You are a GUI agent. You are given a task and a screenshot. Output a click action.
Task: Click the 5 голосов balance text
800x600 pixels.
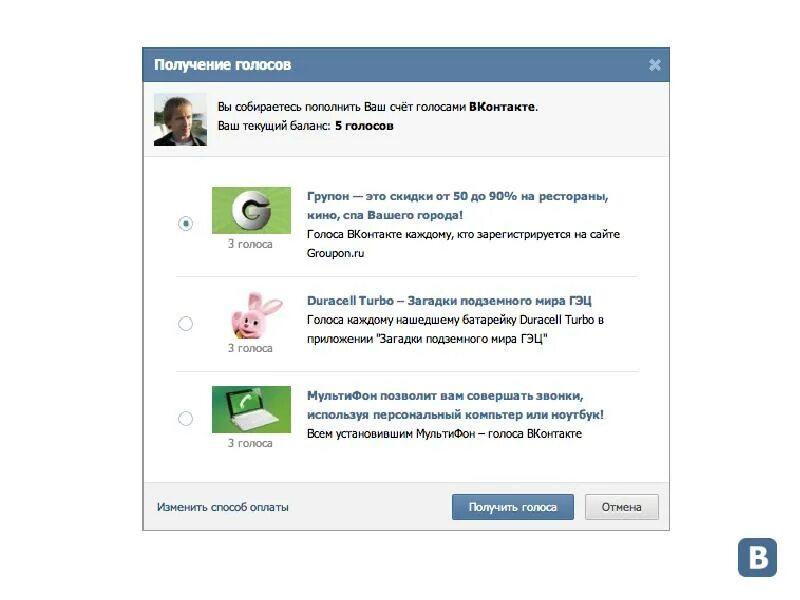[364, 126]
